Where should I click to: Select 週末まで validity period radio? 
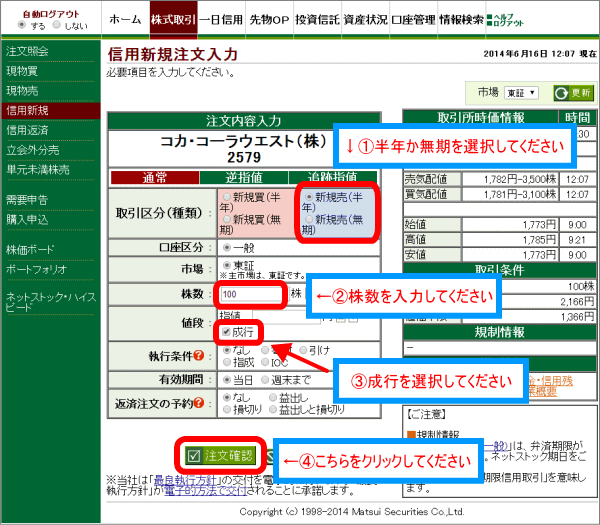click(x=265, y=380)
